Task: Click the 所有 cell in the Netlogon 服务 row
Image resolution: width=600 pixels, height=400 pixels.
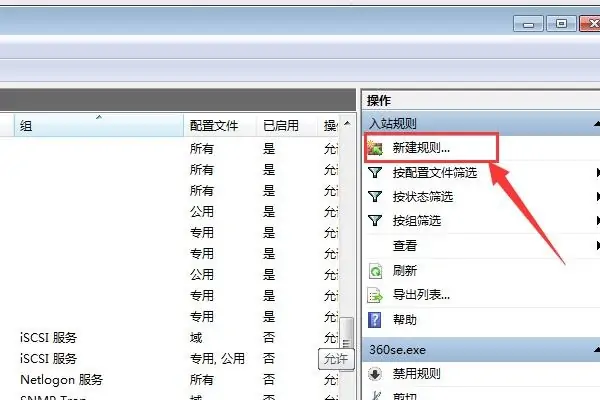Action: [x=201, y=380]
